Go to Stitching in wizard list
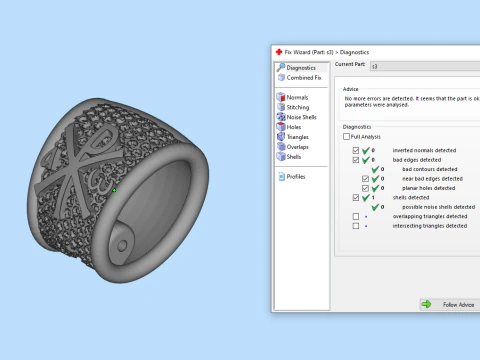This screenshot has height=360, width=480. click(298, 107)
